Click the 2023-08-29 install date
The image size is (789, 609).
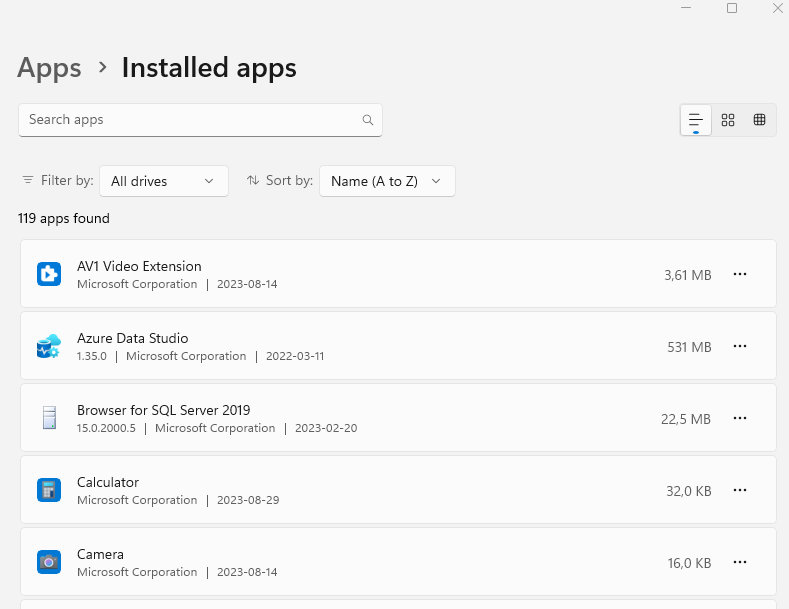click(248, 500)
